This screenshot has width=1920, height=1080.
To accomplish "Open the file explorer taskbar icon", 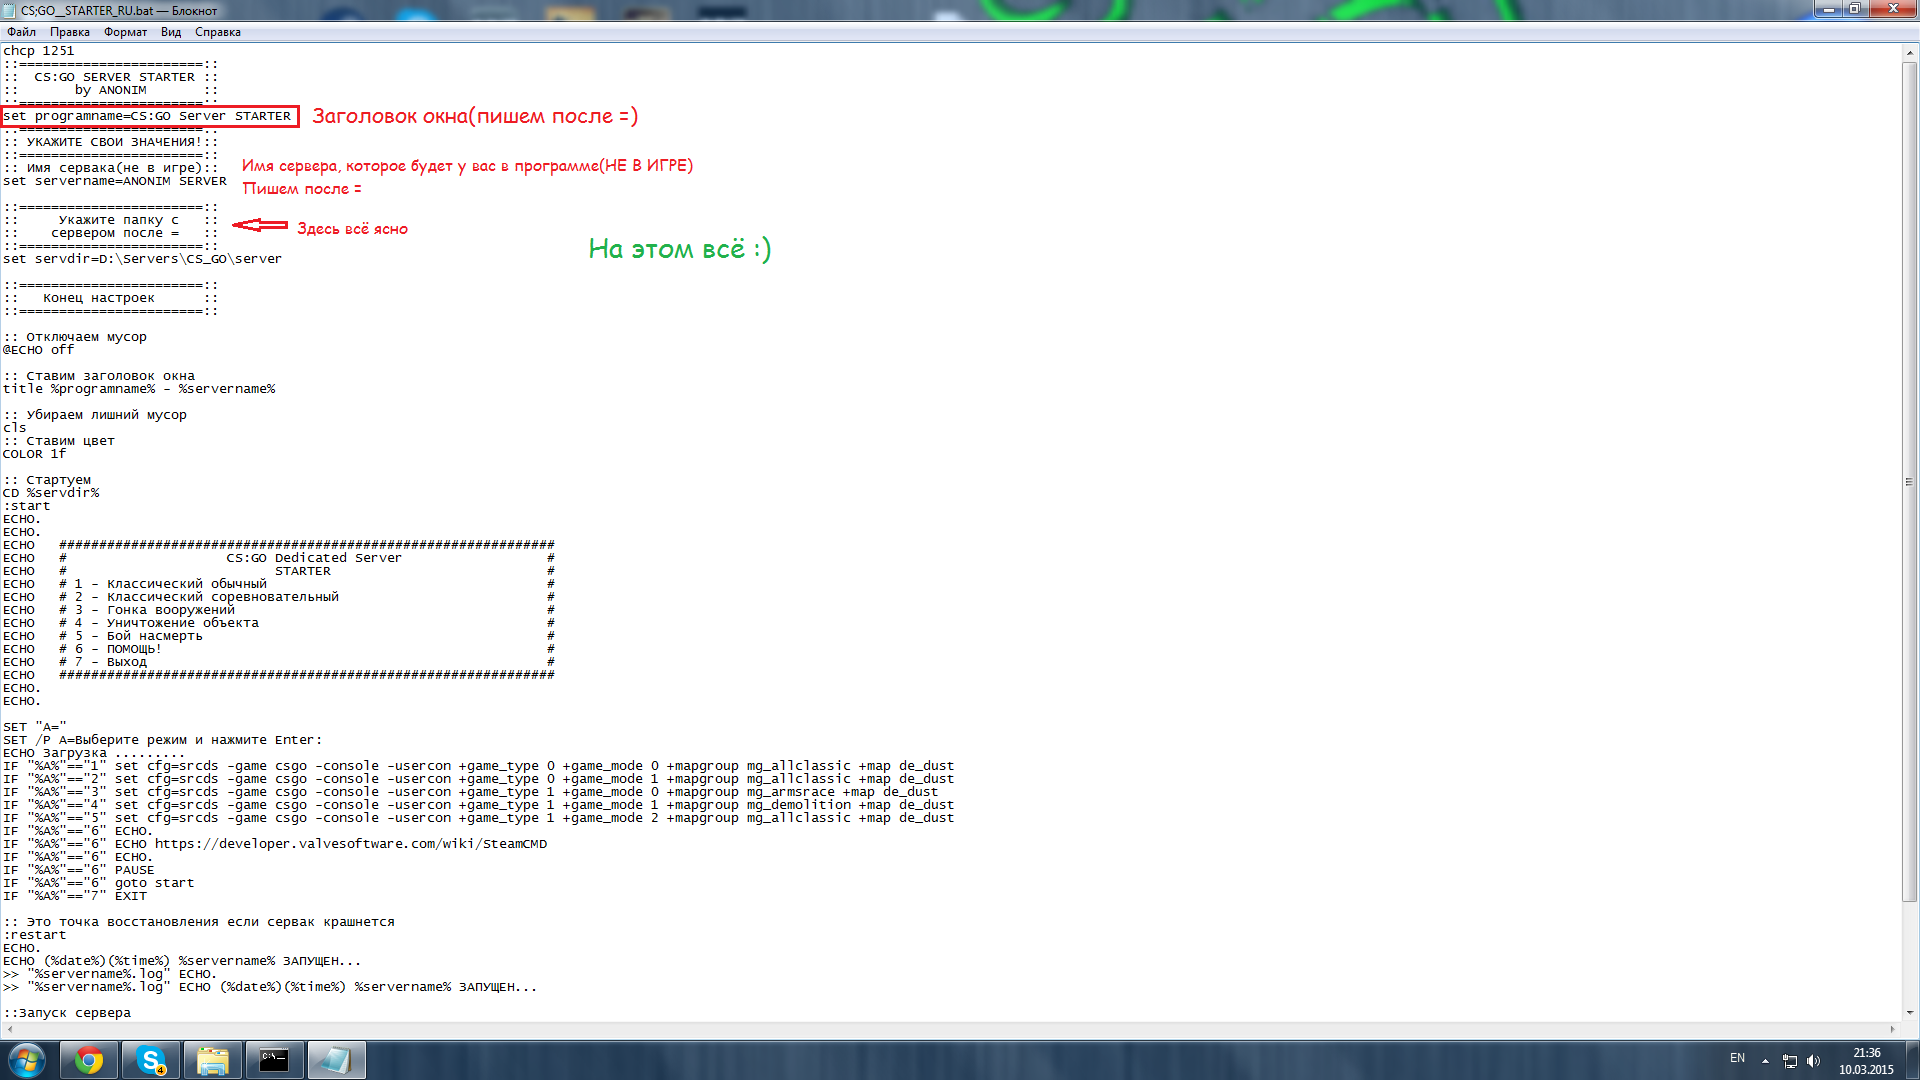I will tap(213, 1060).
